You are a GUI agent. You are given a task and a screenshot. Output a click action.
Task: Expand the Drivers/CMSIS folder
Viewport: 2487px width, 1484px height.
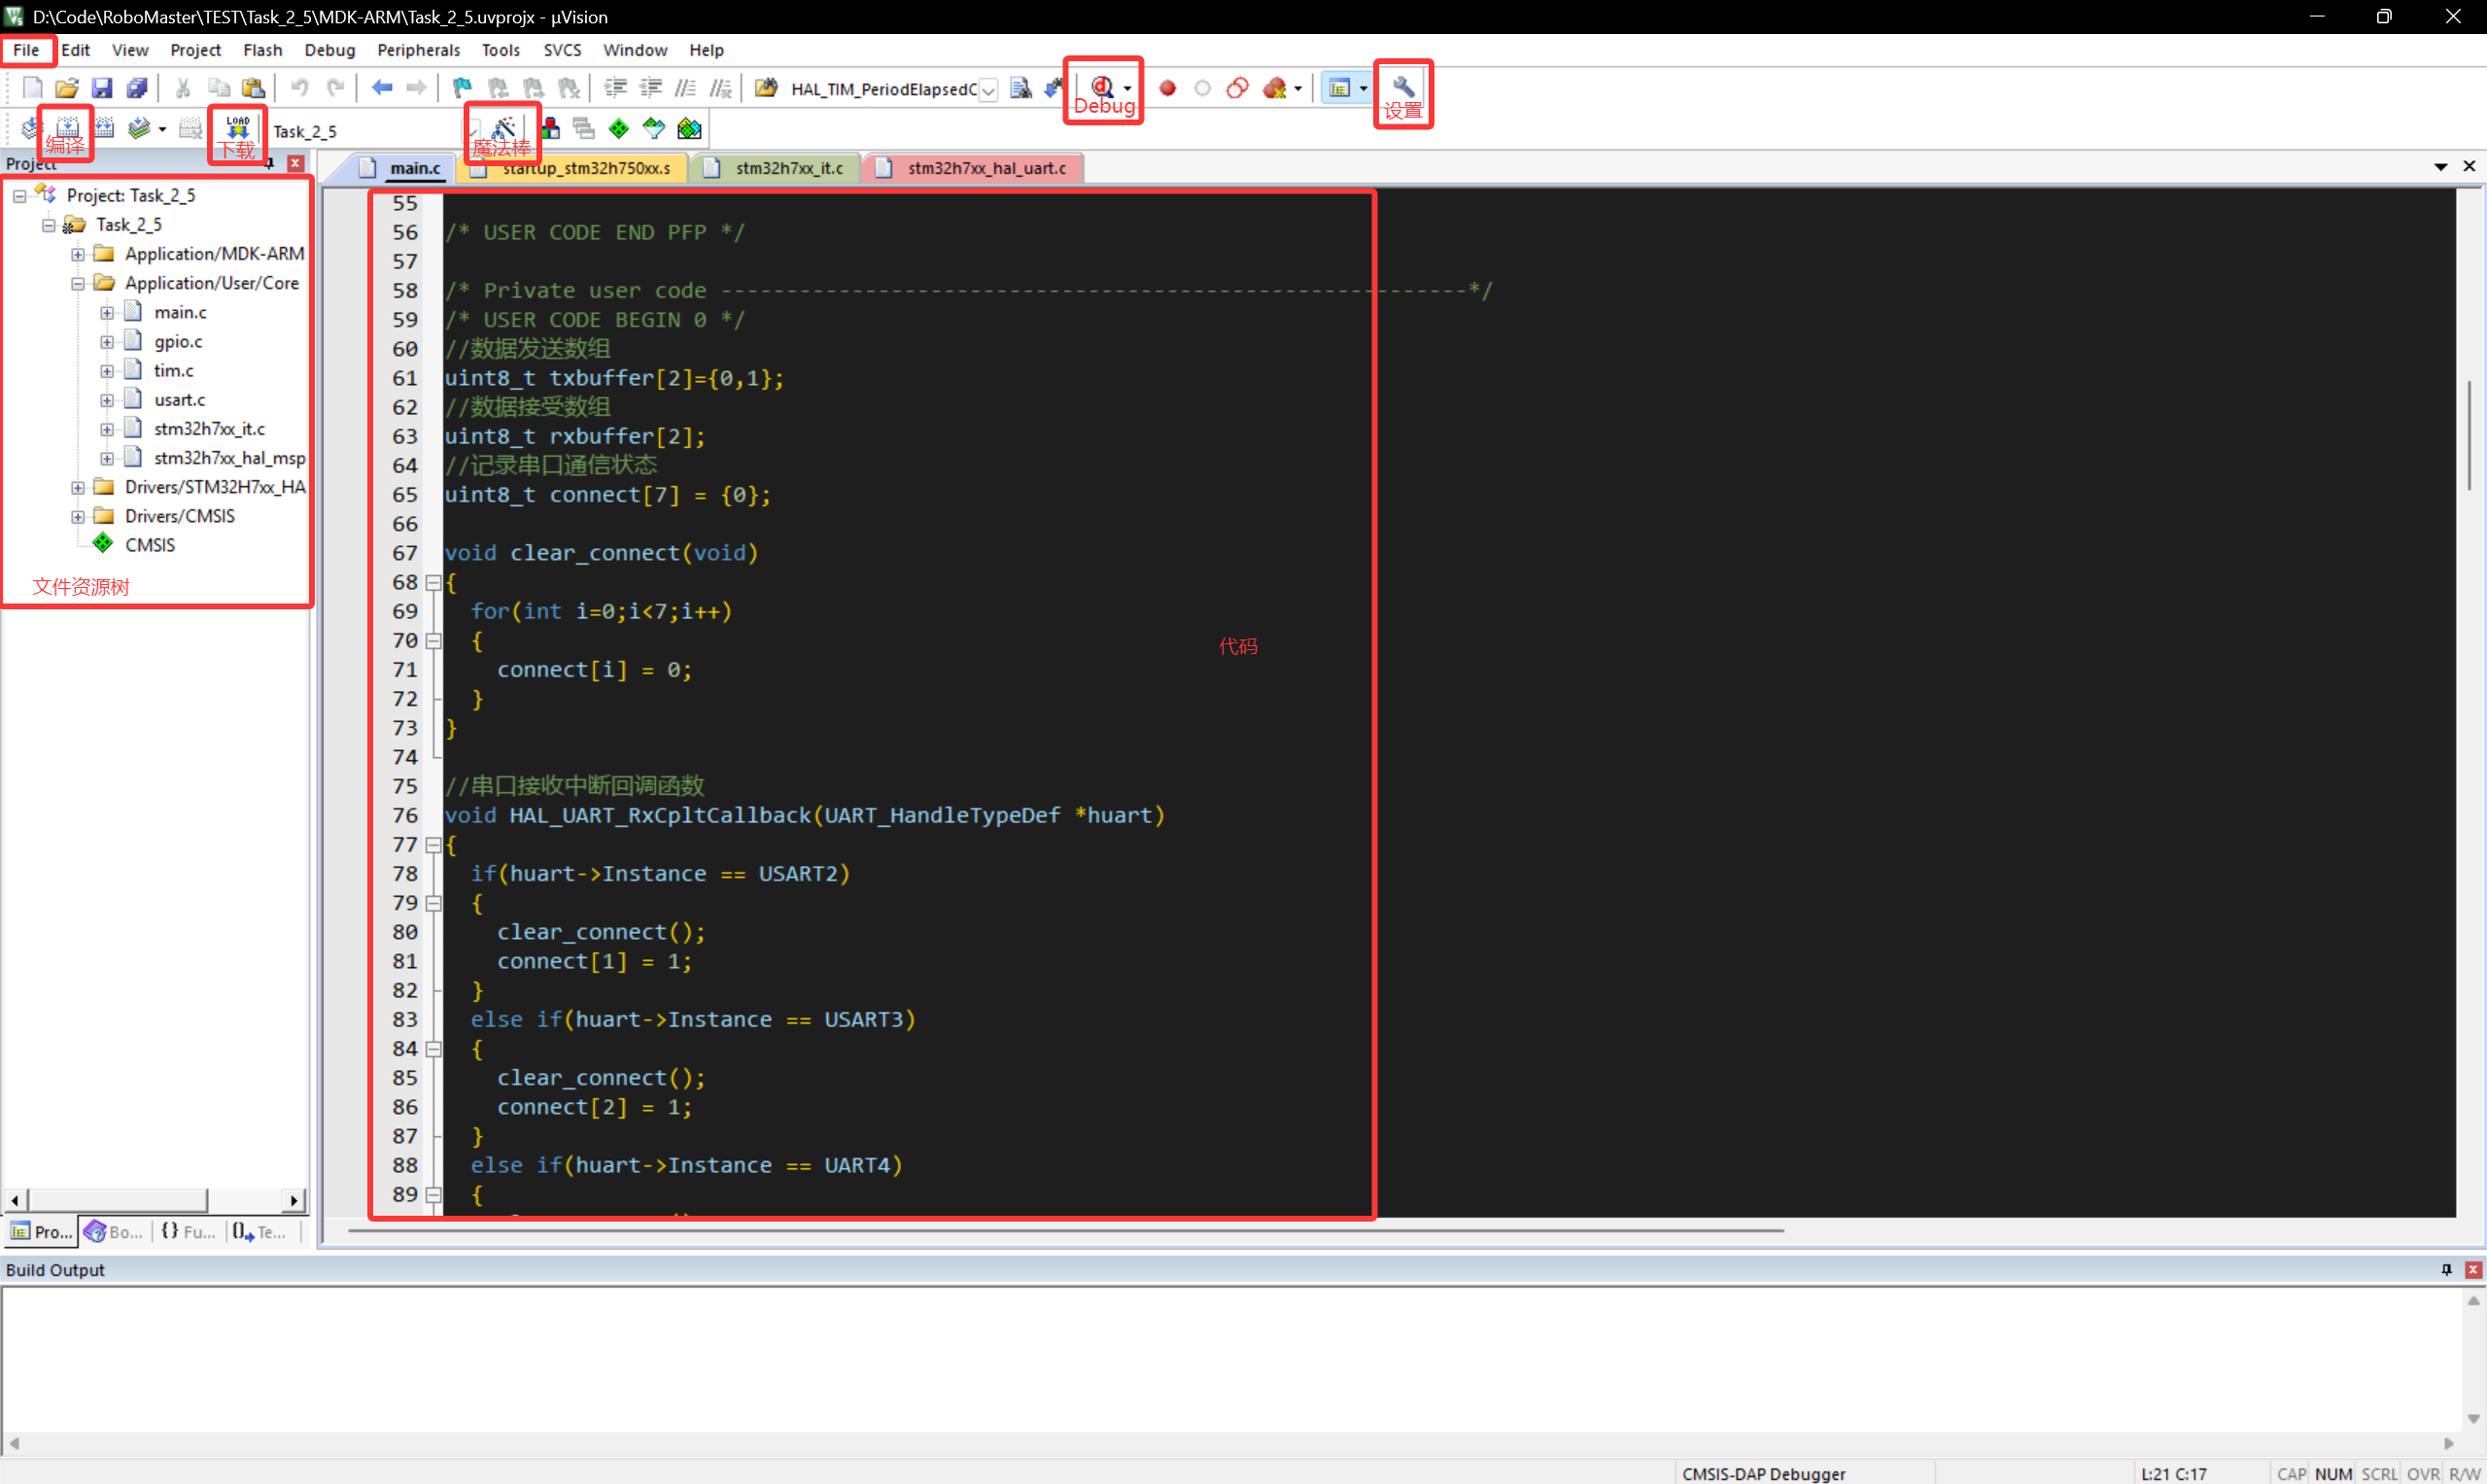pyautogui.click(x=77, y=516)
